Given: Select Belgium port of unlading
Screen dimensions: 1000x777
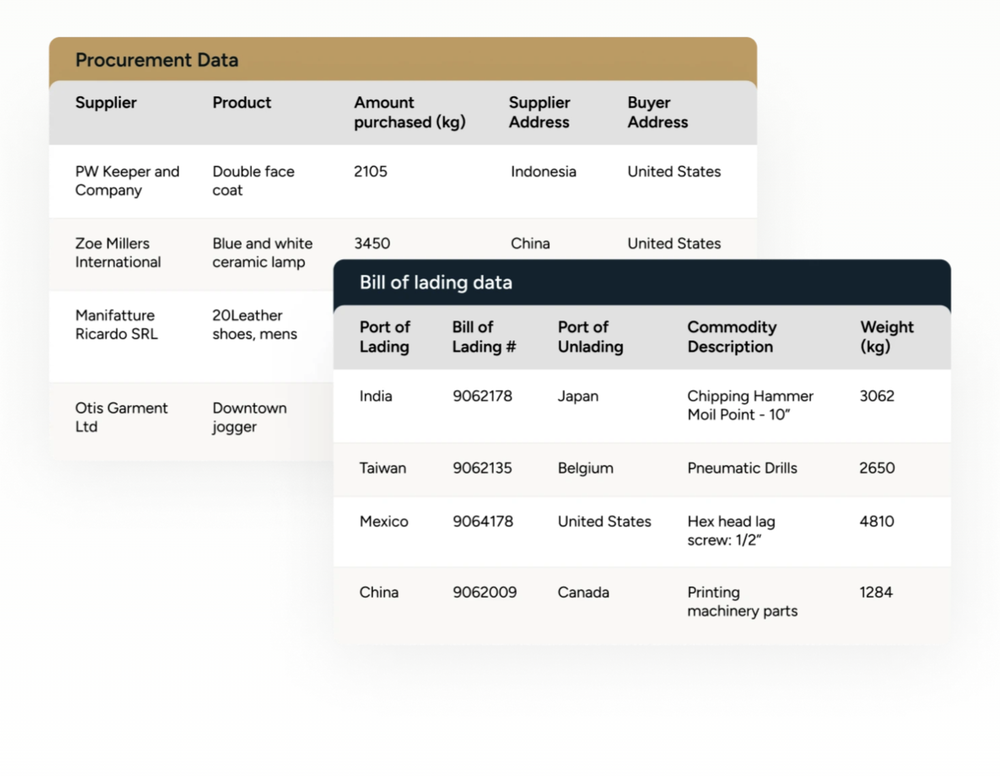Looking at the screenshot, I should 585,468.
